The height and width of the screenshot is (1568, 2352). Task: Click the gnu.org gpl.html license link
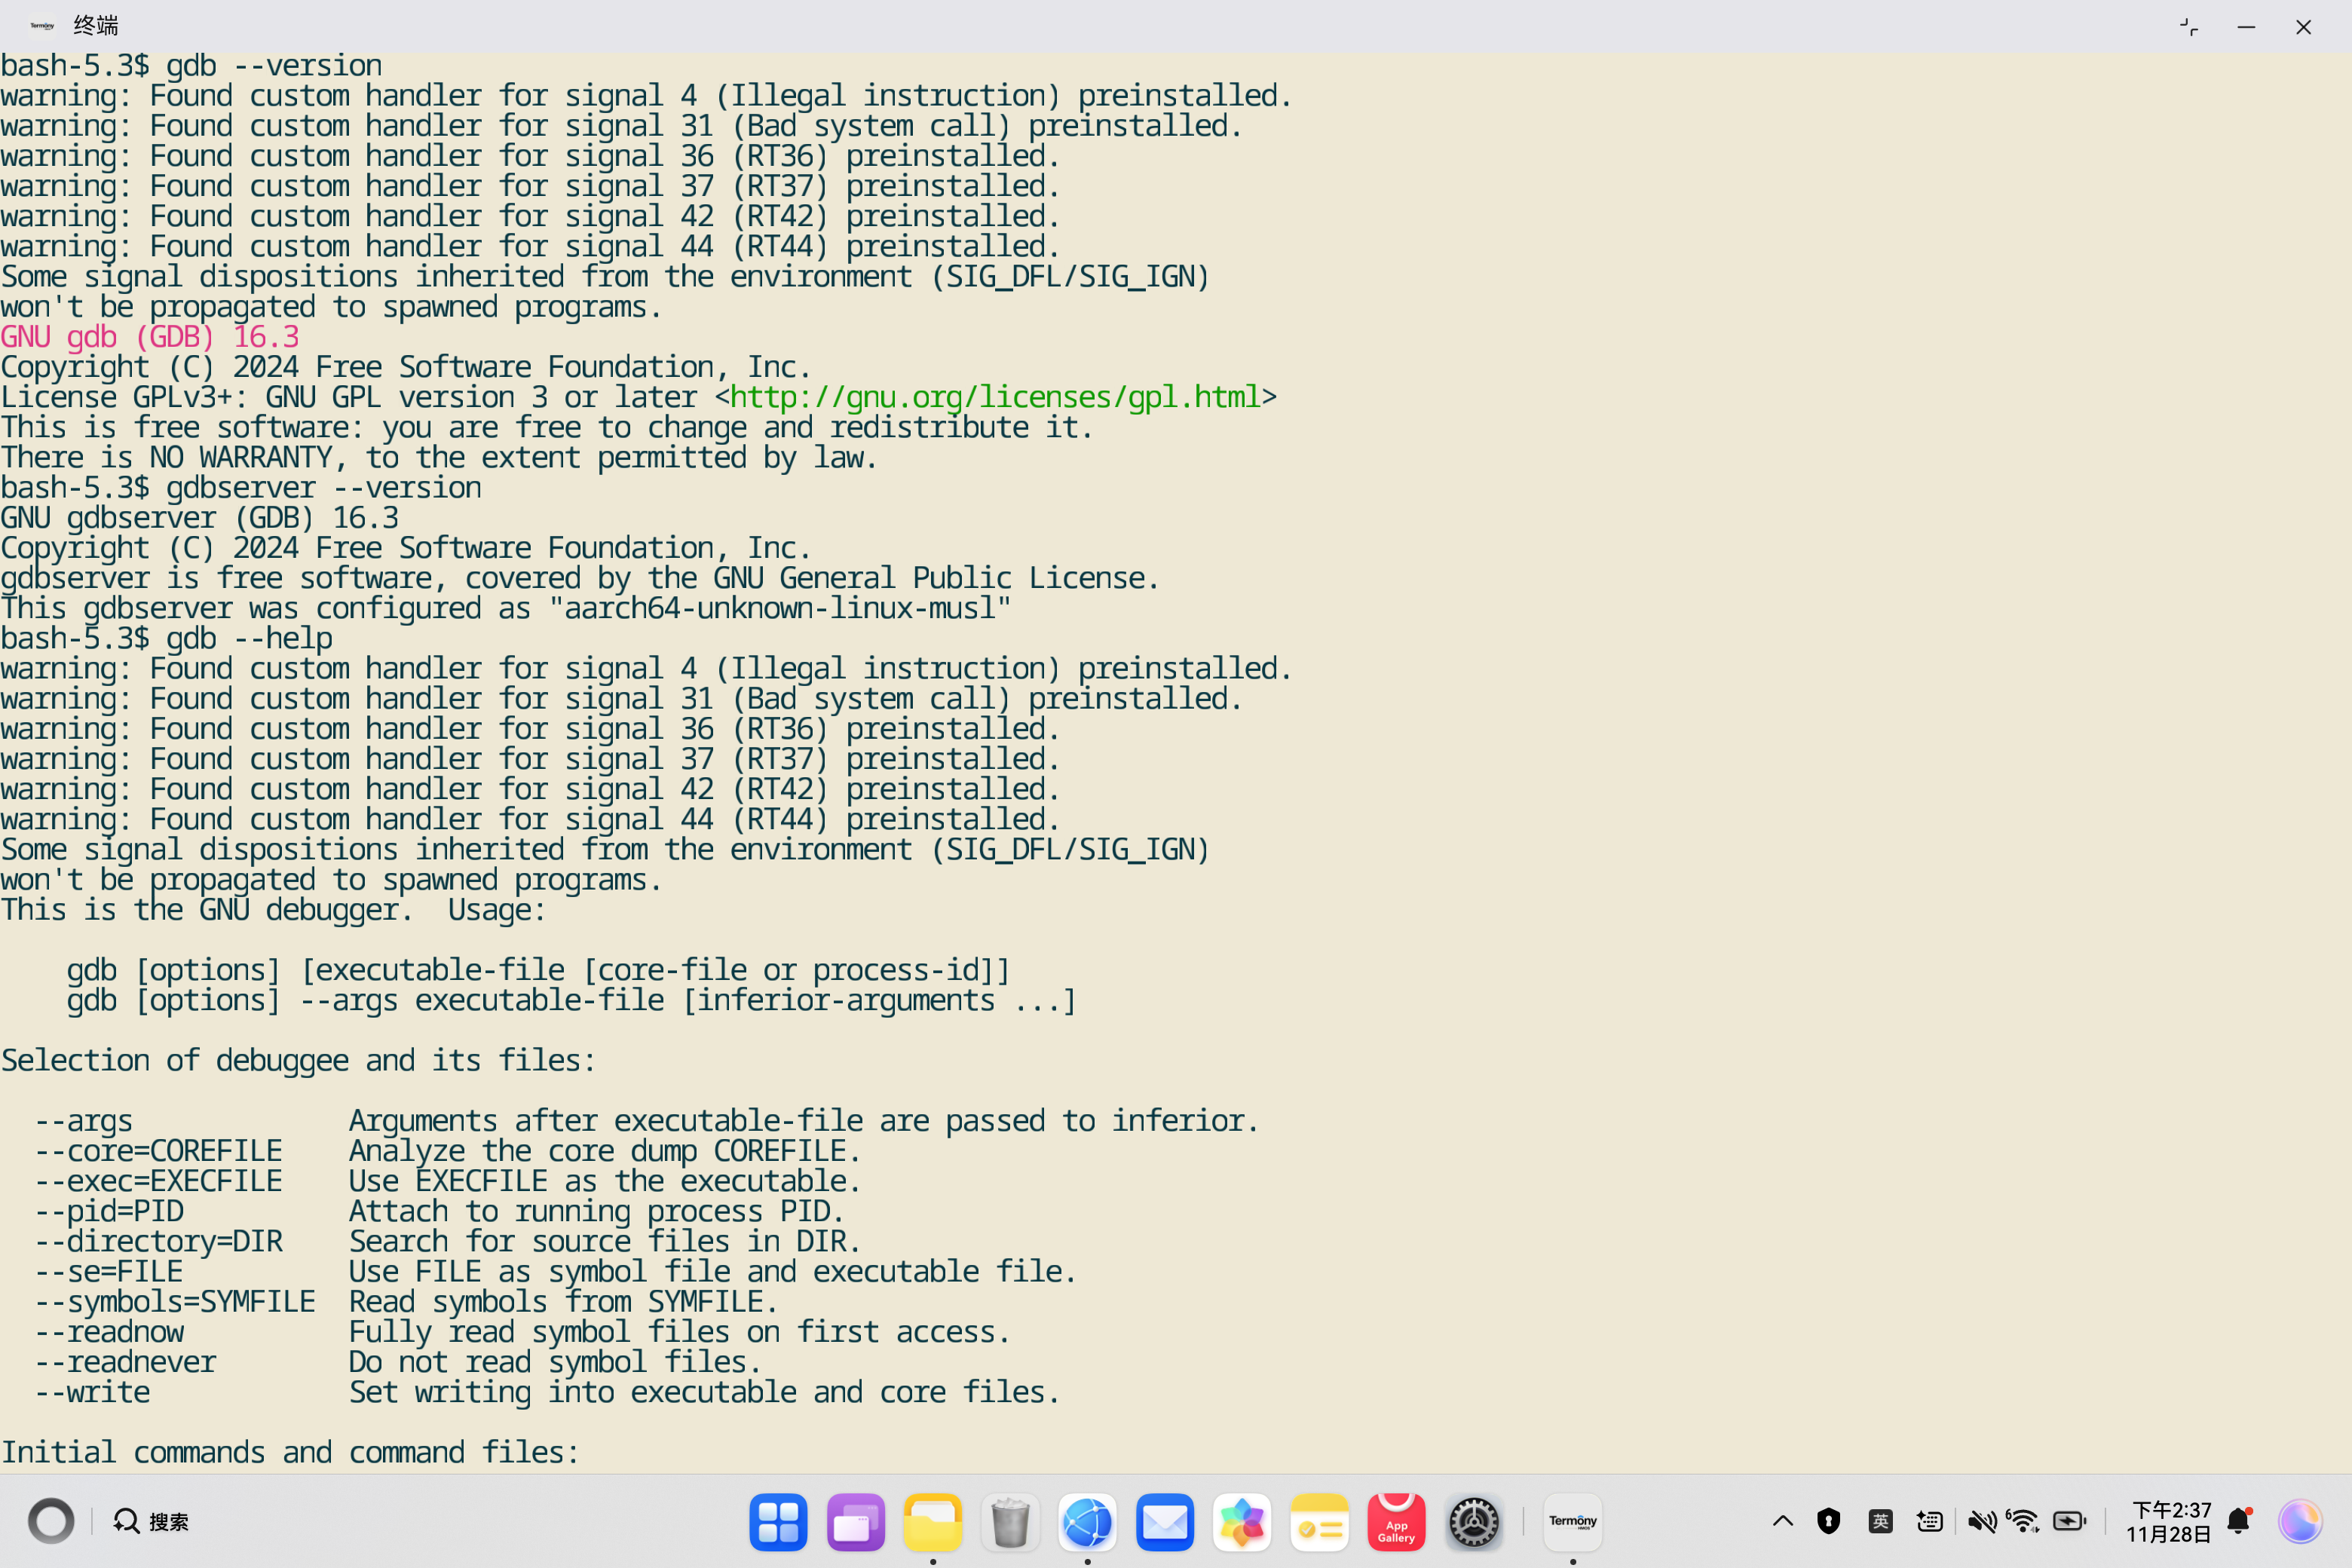(x=995, y=397)
